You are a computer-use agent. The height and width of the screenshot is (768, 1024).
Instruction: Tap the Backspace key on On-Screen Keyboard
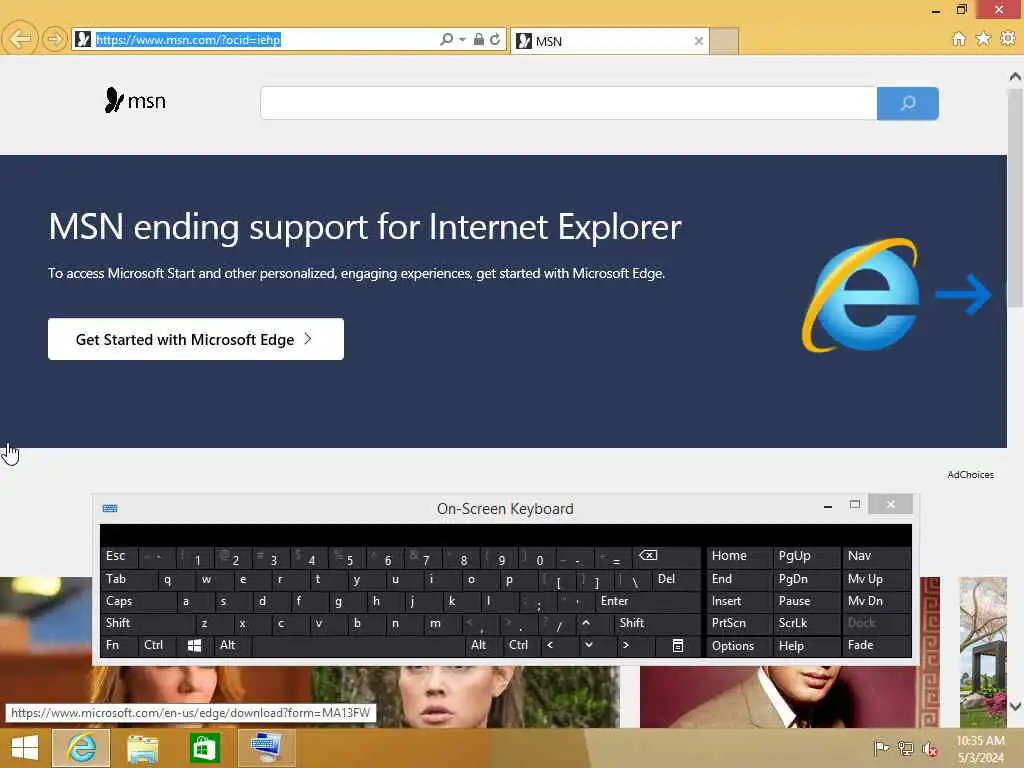[x=666, y=556]
